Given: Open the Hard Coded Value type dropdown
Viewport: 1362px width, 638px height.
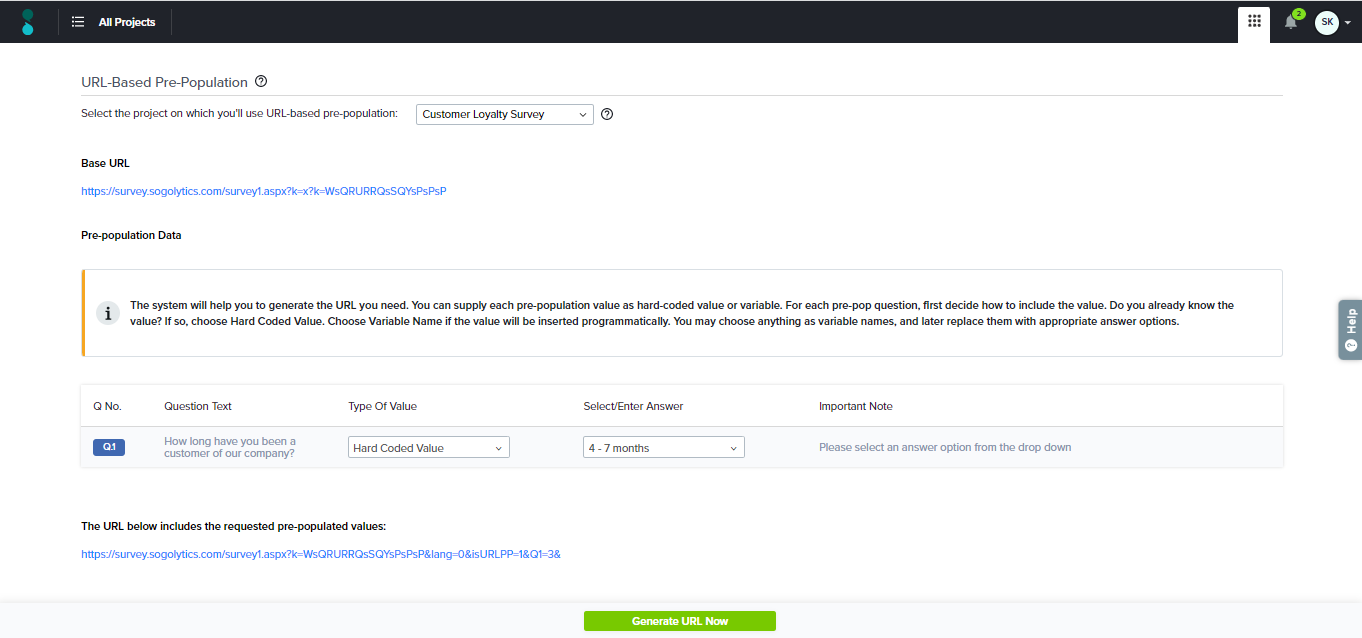Looking at the screenshot, I should [x=428, y=448].
